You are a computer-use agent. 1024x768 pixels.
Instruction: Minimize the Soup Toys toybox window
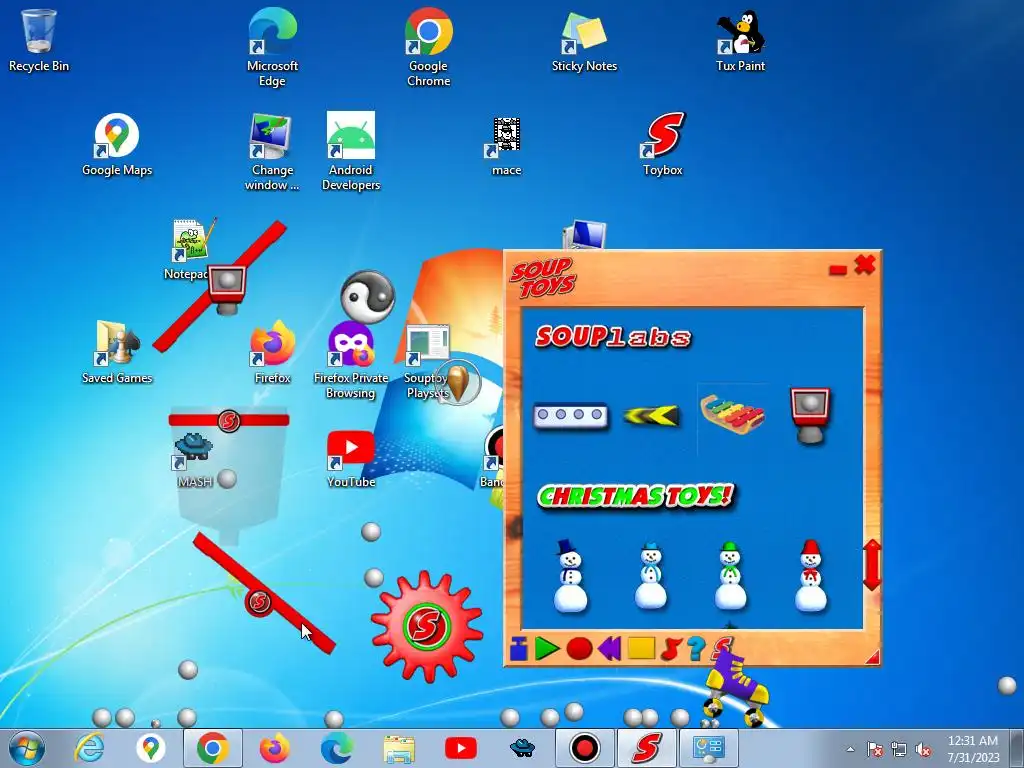[838, 269]
